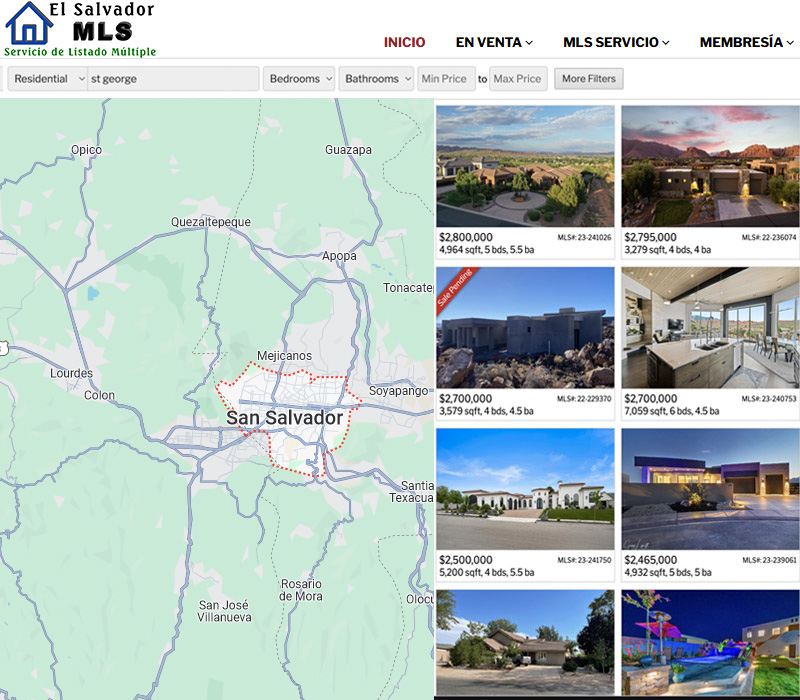Viewport: 800px width, 700px height.
Task: Click the $2,795,000 price text
Action: [651, 237]
